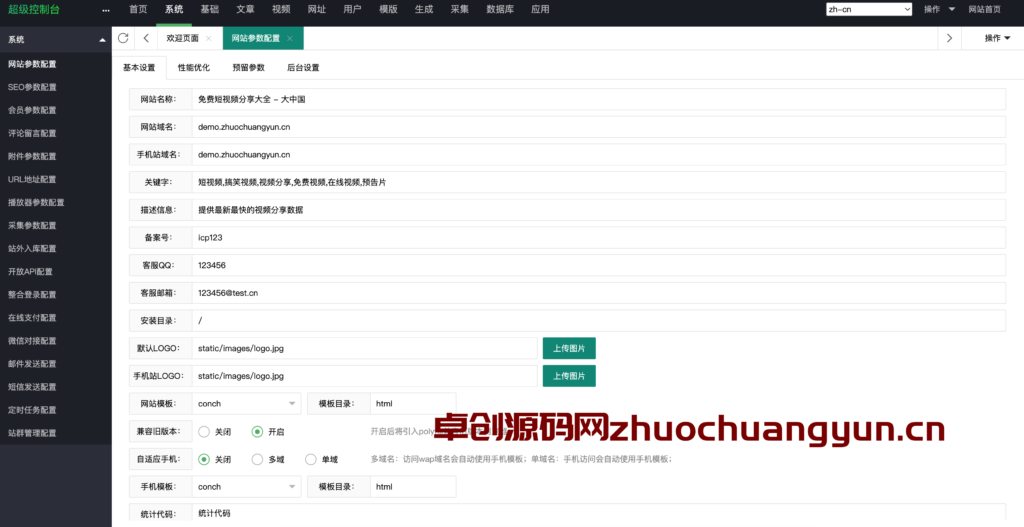Select 关闭 for 兼容旧版本
Viewport: 1024px width, 527px height.
(x=214, y=432)
